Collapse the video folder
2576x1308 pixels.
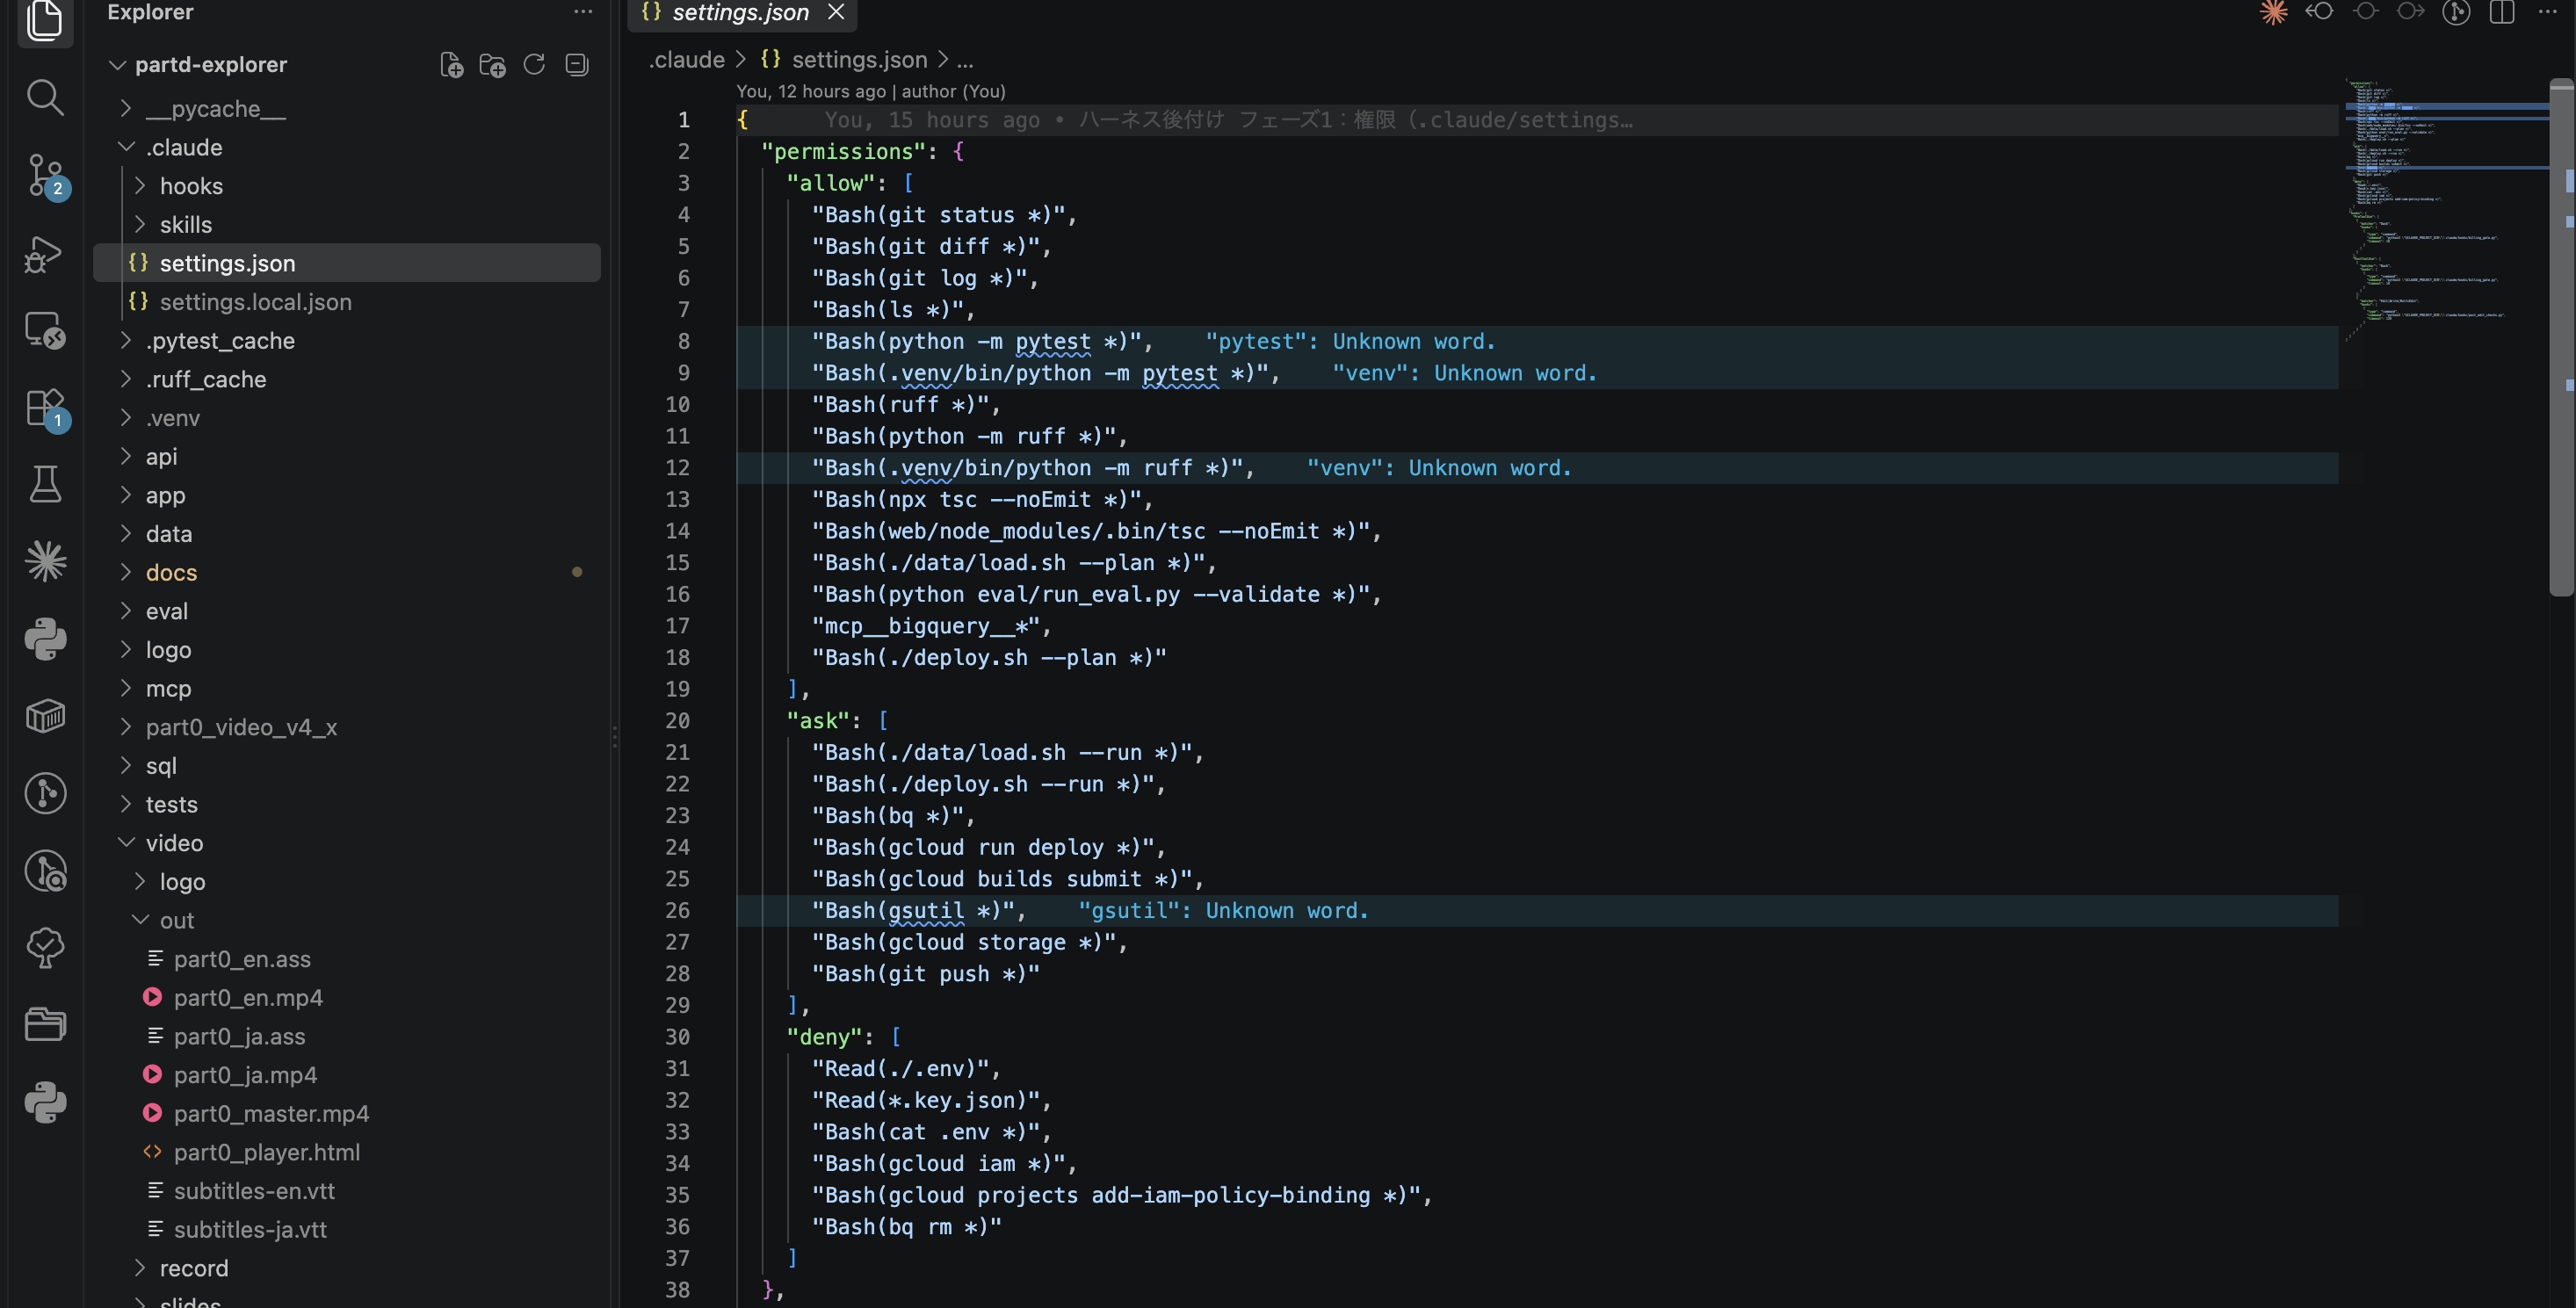(126, 843)
